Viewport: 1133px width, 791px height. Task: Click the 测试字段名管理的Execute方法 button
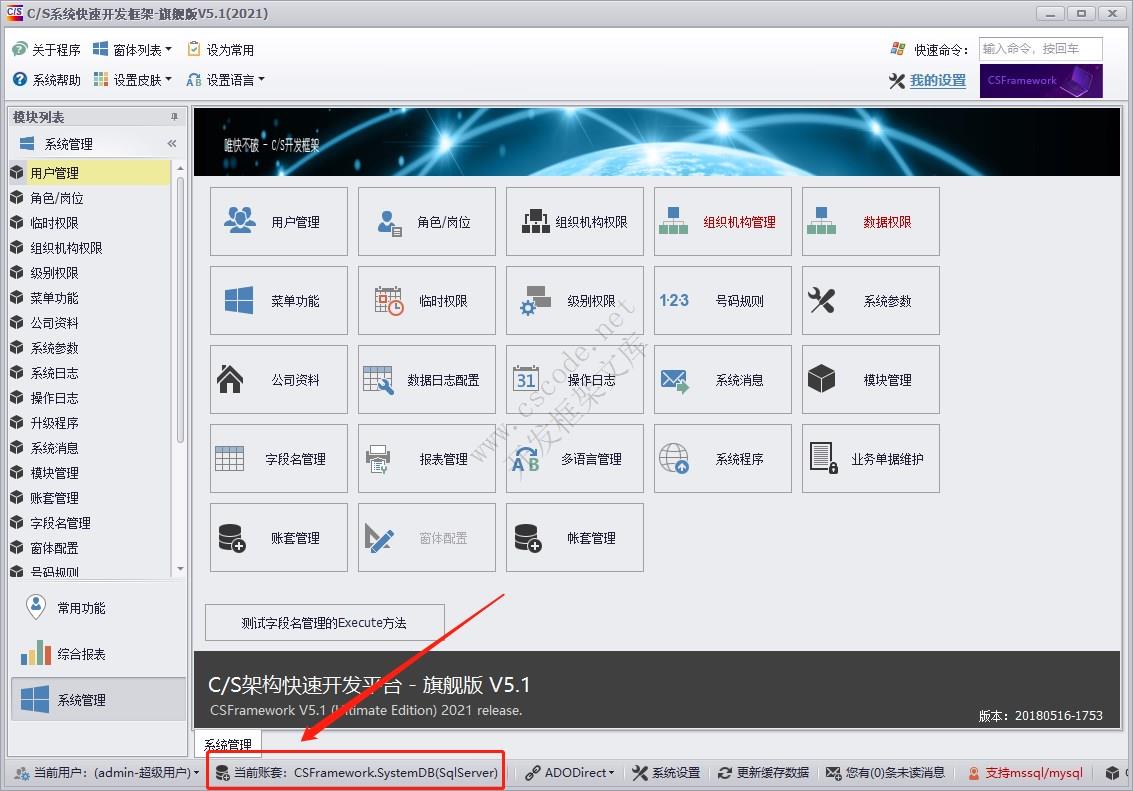[x=324, y=622]
